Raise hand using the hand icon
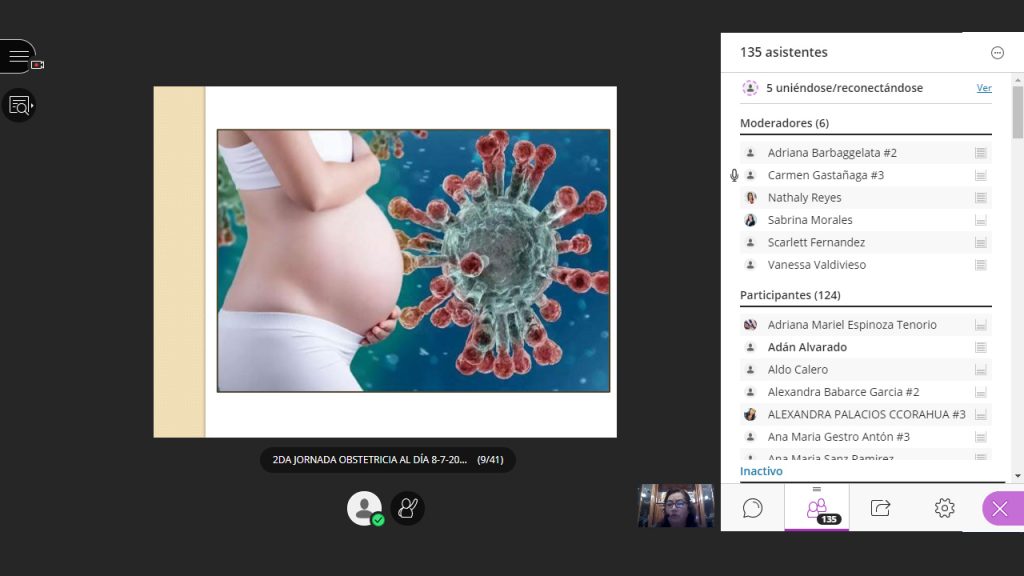 408,508
